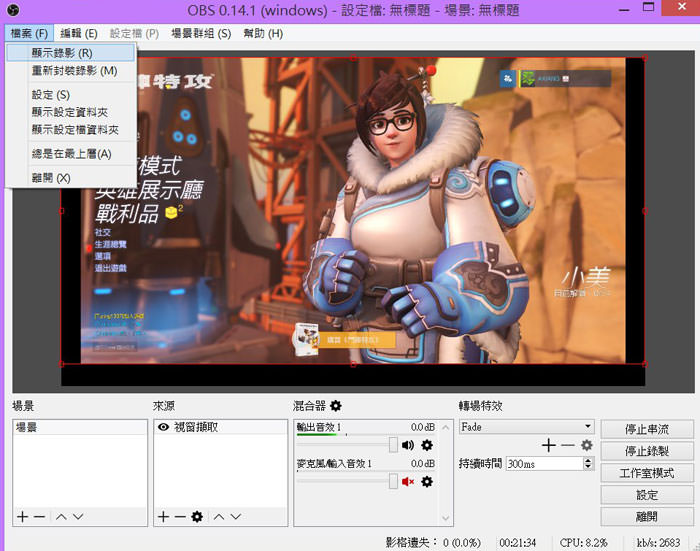Open the 檔案 (F) menu
This screenshot has width=700, height=551.
(29, 33)
